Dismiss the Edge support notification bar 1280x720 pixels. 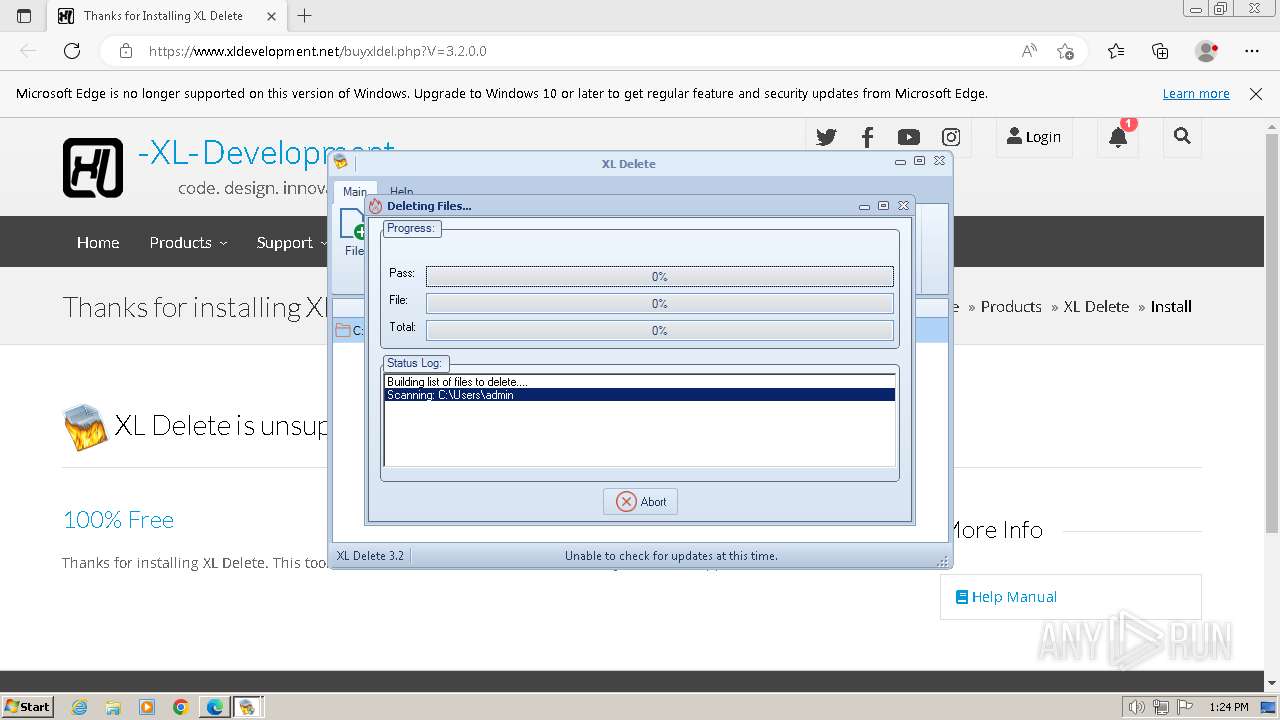point(1256,93)
